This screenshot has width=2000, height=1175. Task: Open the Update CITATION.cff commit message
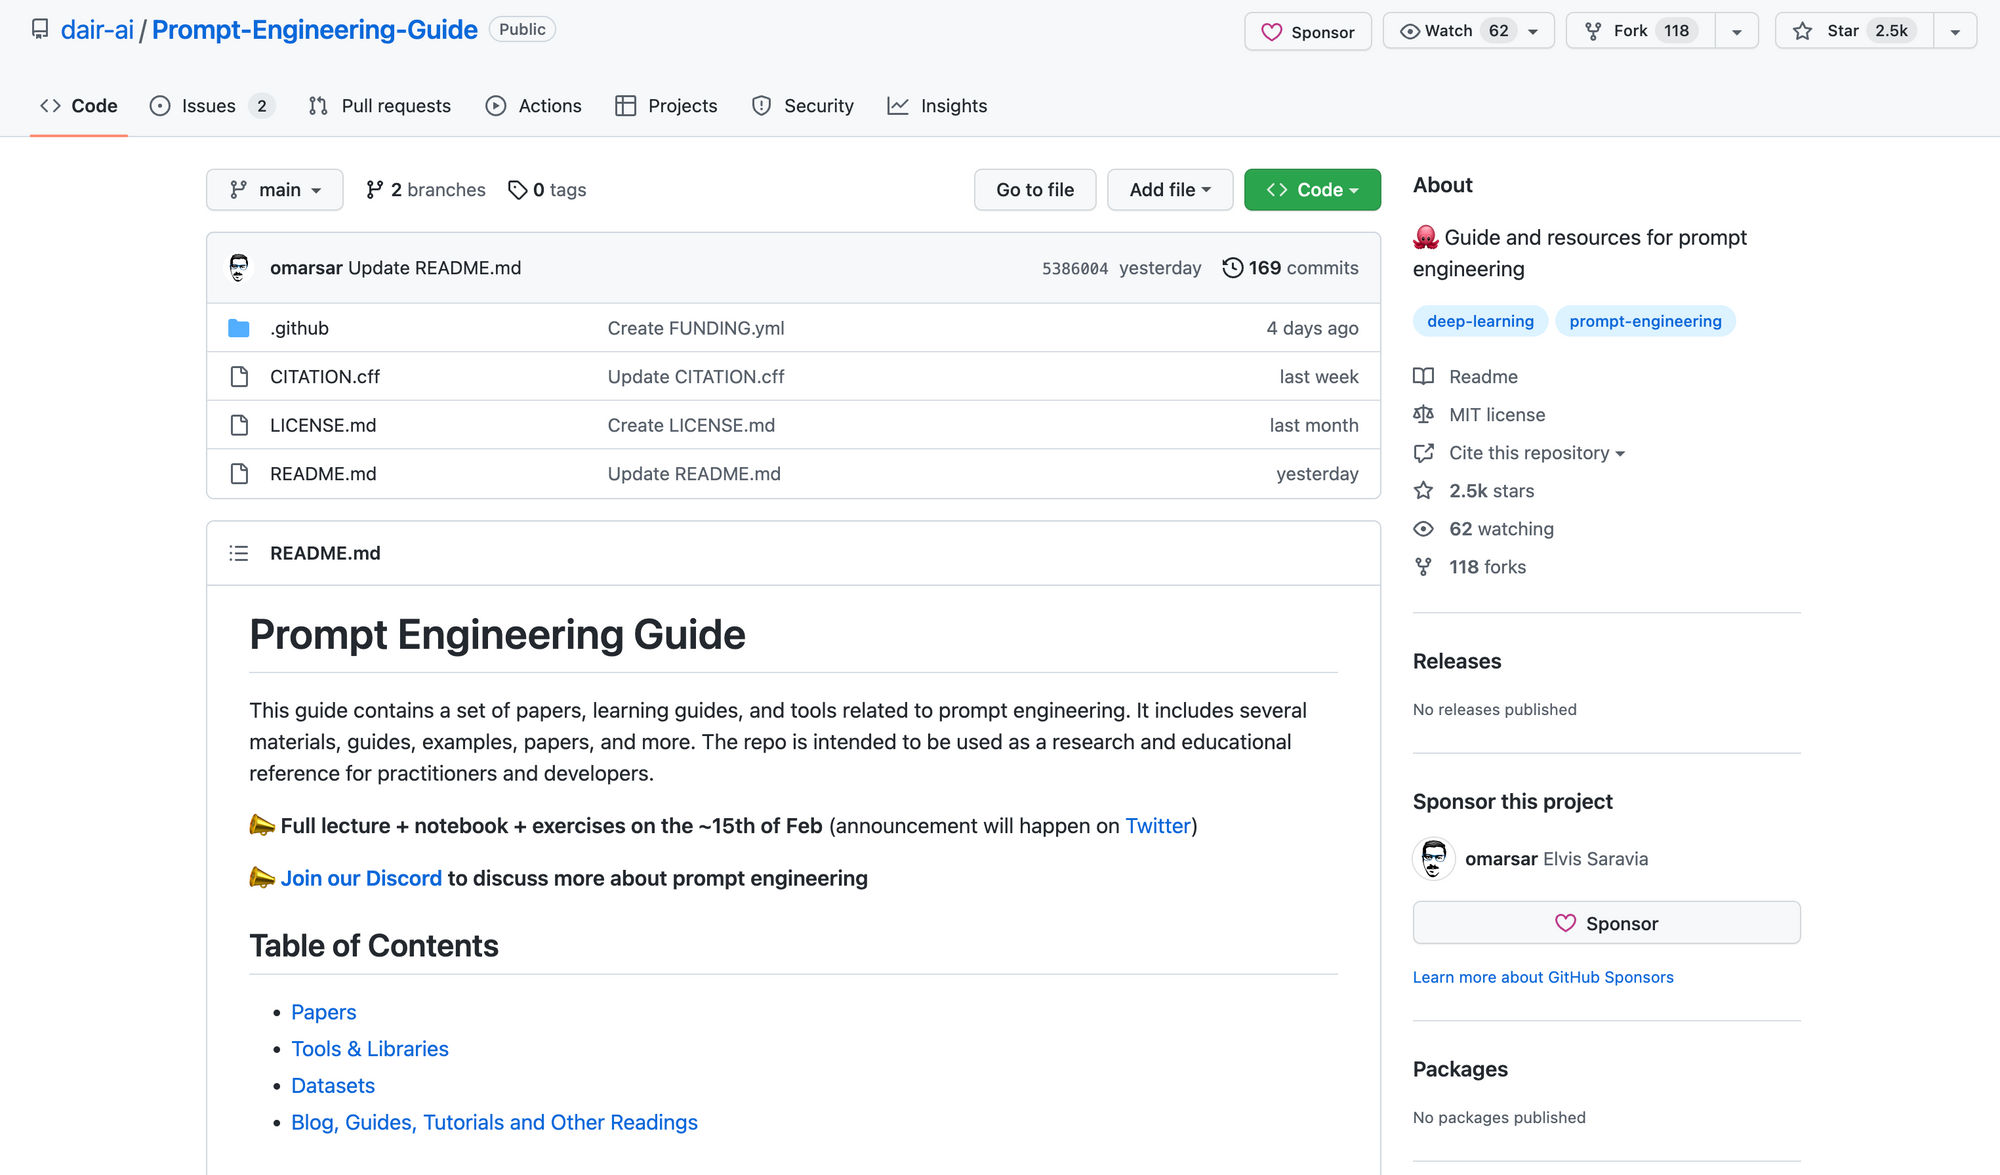click(x=696, y=377)
